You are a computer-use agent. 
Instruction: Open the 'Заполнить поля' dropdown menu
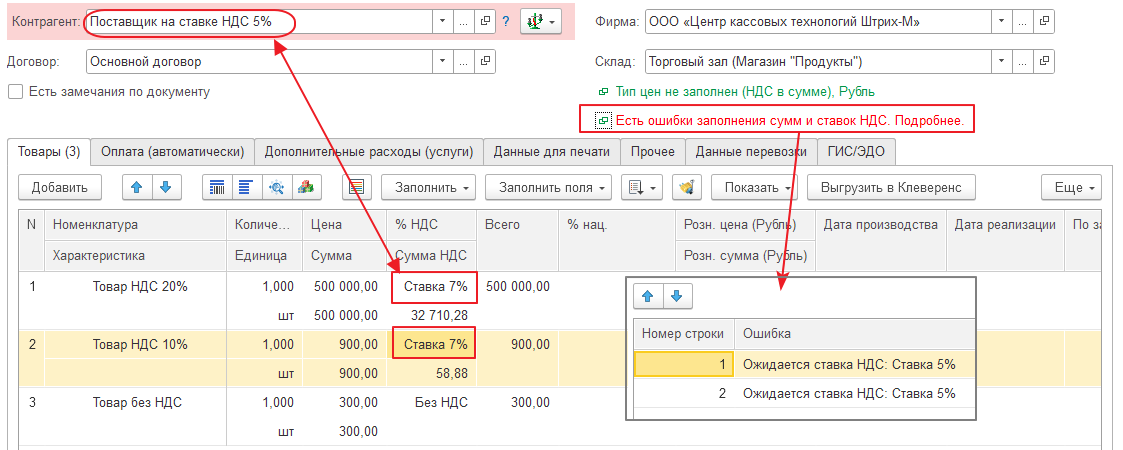click(x=548, y=187)
